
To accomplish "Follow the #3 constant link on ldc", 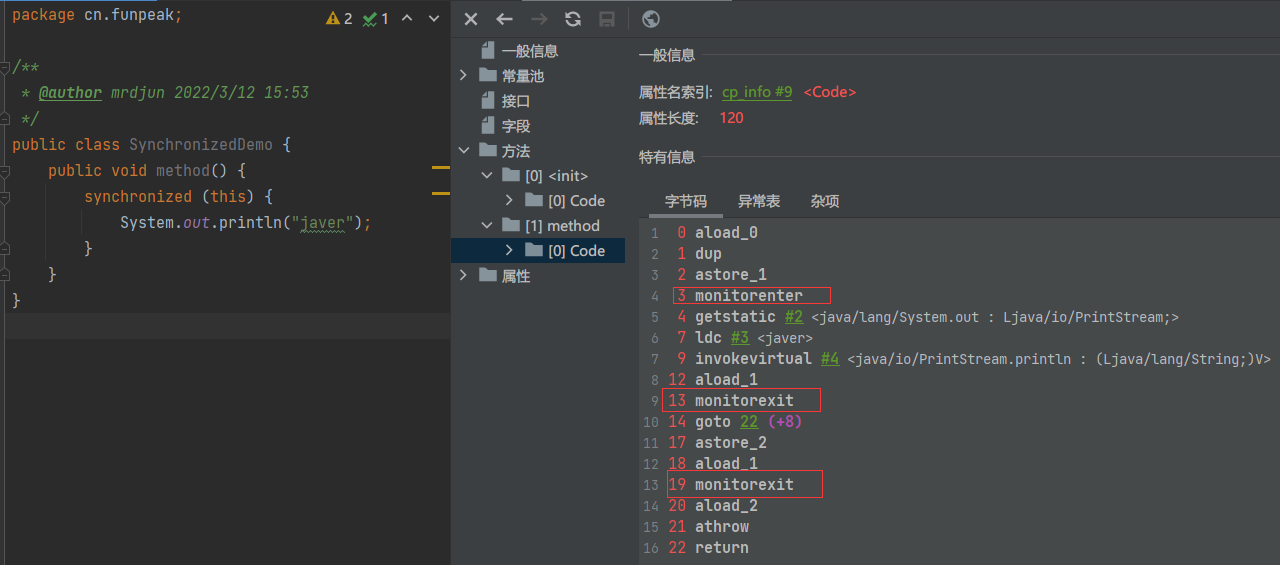I will coord(738,338).
